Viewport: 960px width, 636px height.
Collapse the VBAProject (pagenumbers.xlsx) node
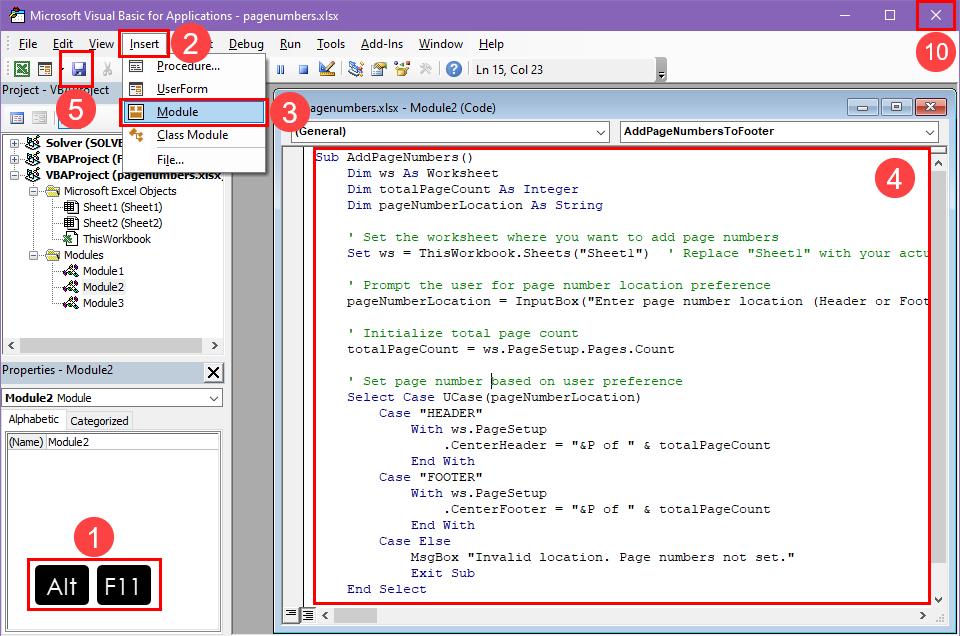(14, 175)
